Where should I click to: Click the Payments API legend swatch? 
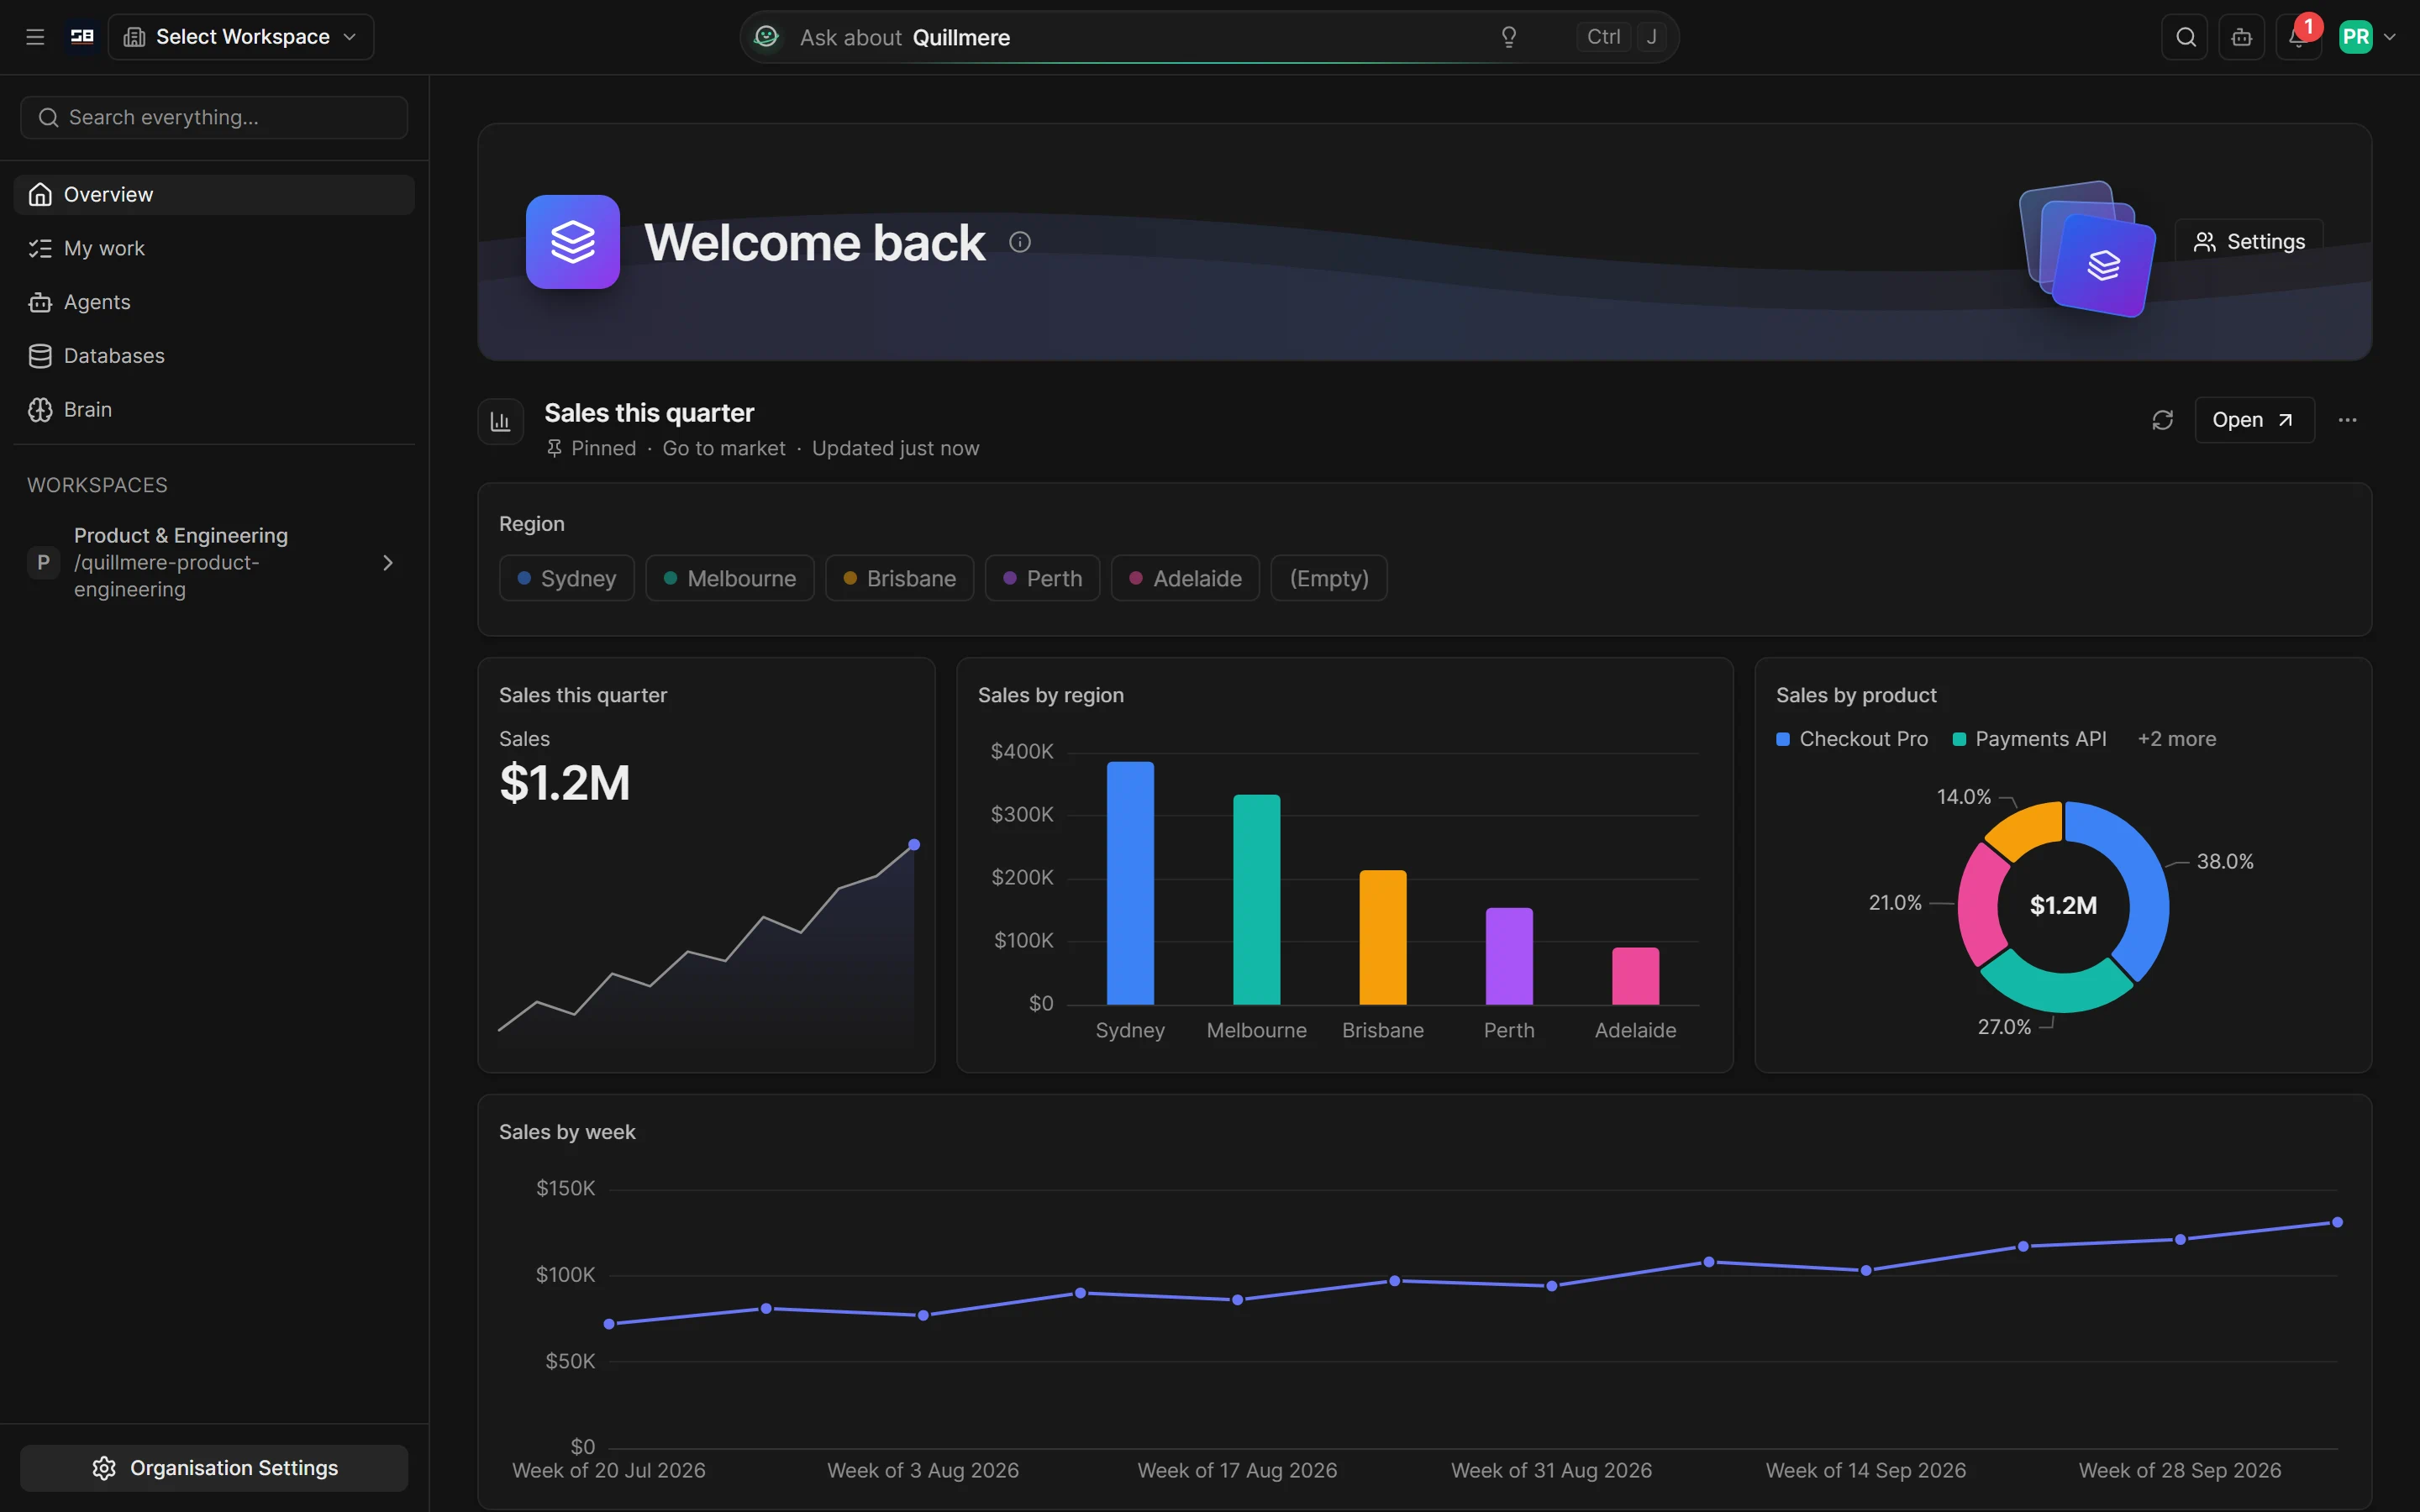pos(1959,739)
